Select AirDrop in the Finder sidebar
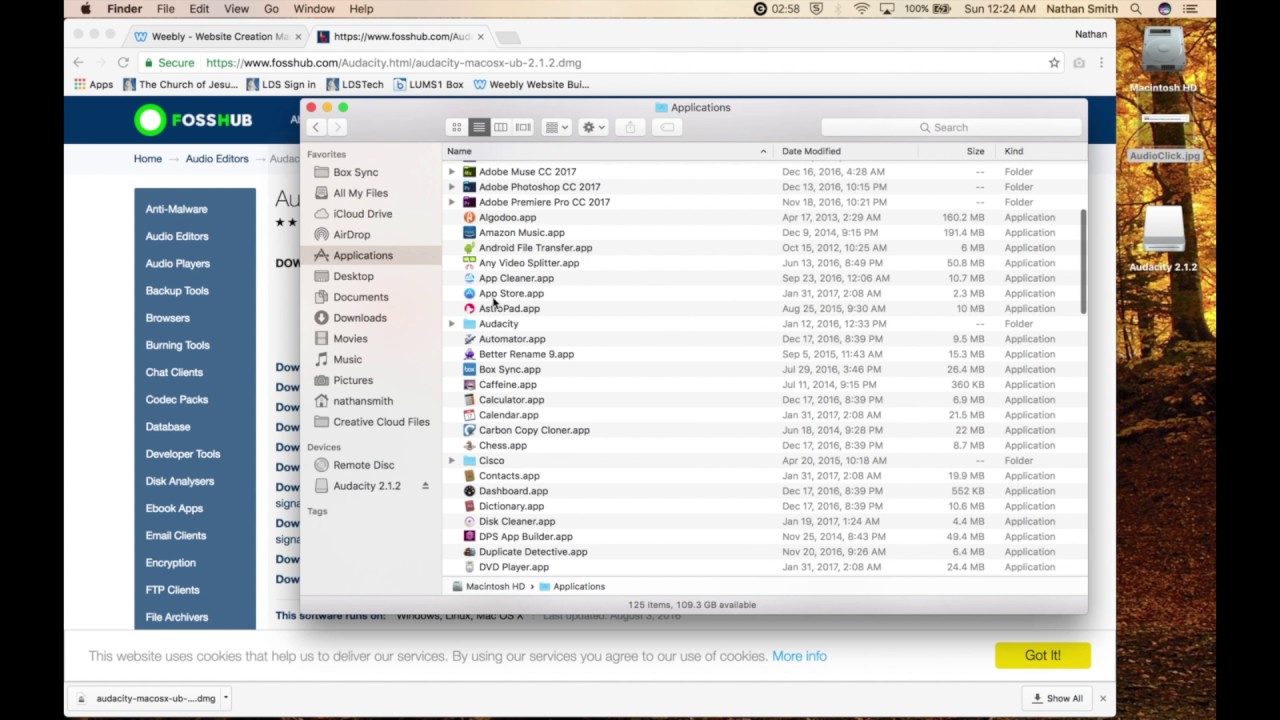The image size is (1280, 720). coord(351,234)
